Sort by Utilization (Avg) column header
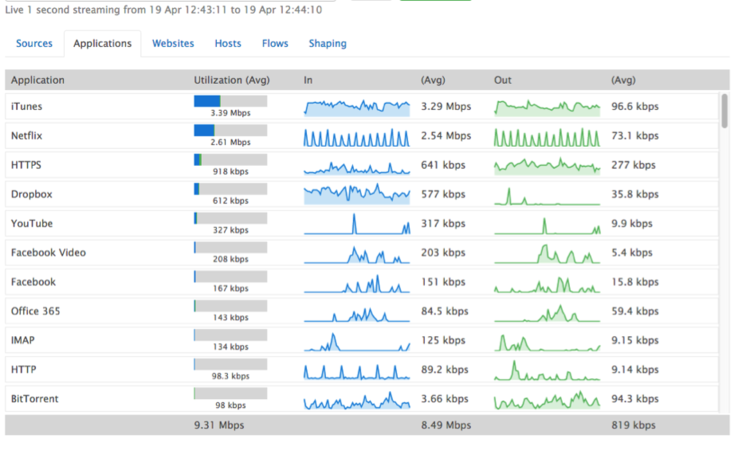 pos(232,80)
